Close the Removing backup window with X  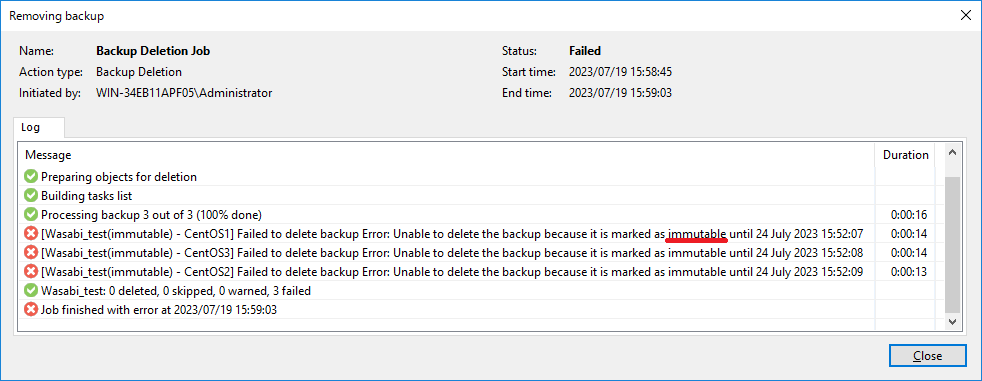pos(966,16)
